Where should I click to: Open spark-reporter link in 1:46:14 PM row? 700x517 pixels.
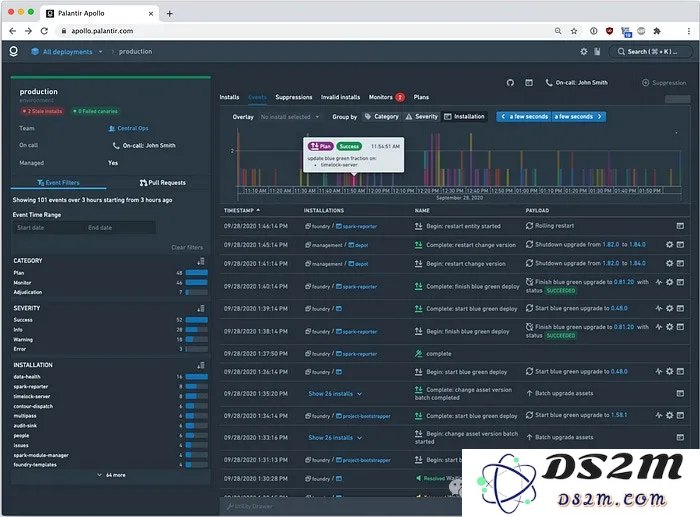pos(356,226)
